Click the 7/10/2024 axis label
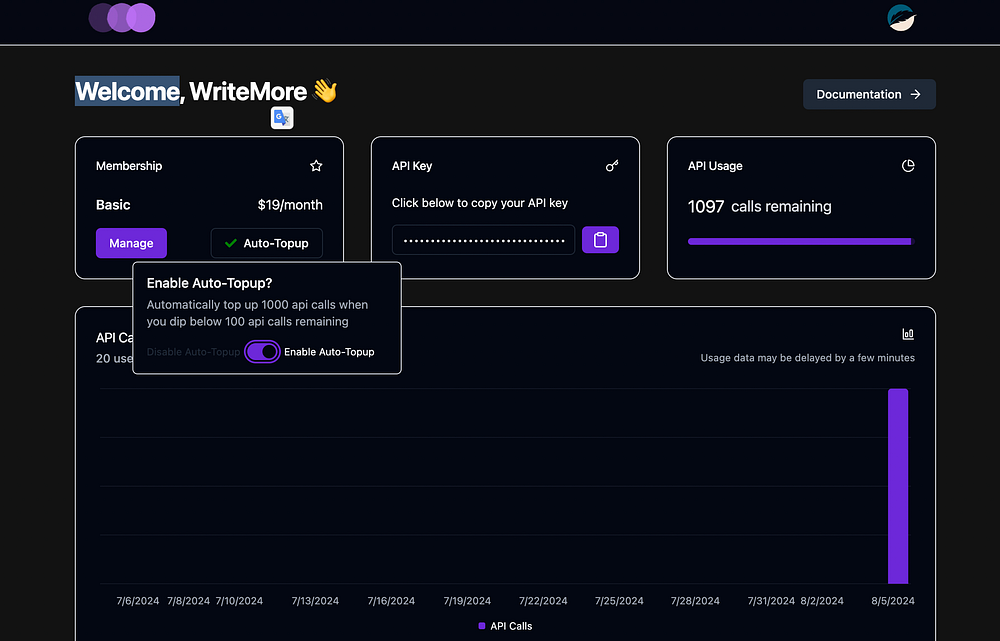The height and width of the screenshot is (641, 1000). click(x=239, y=601)
